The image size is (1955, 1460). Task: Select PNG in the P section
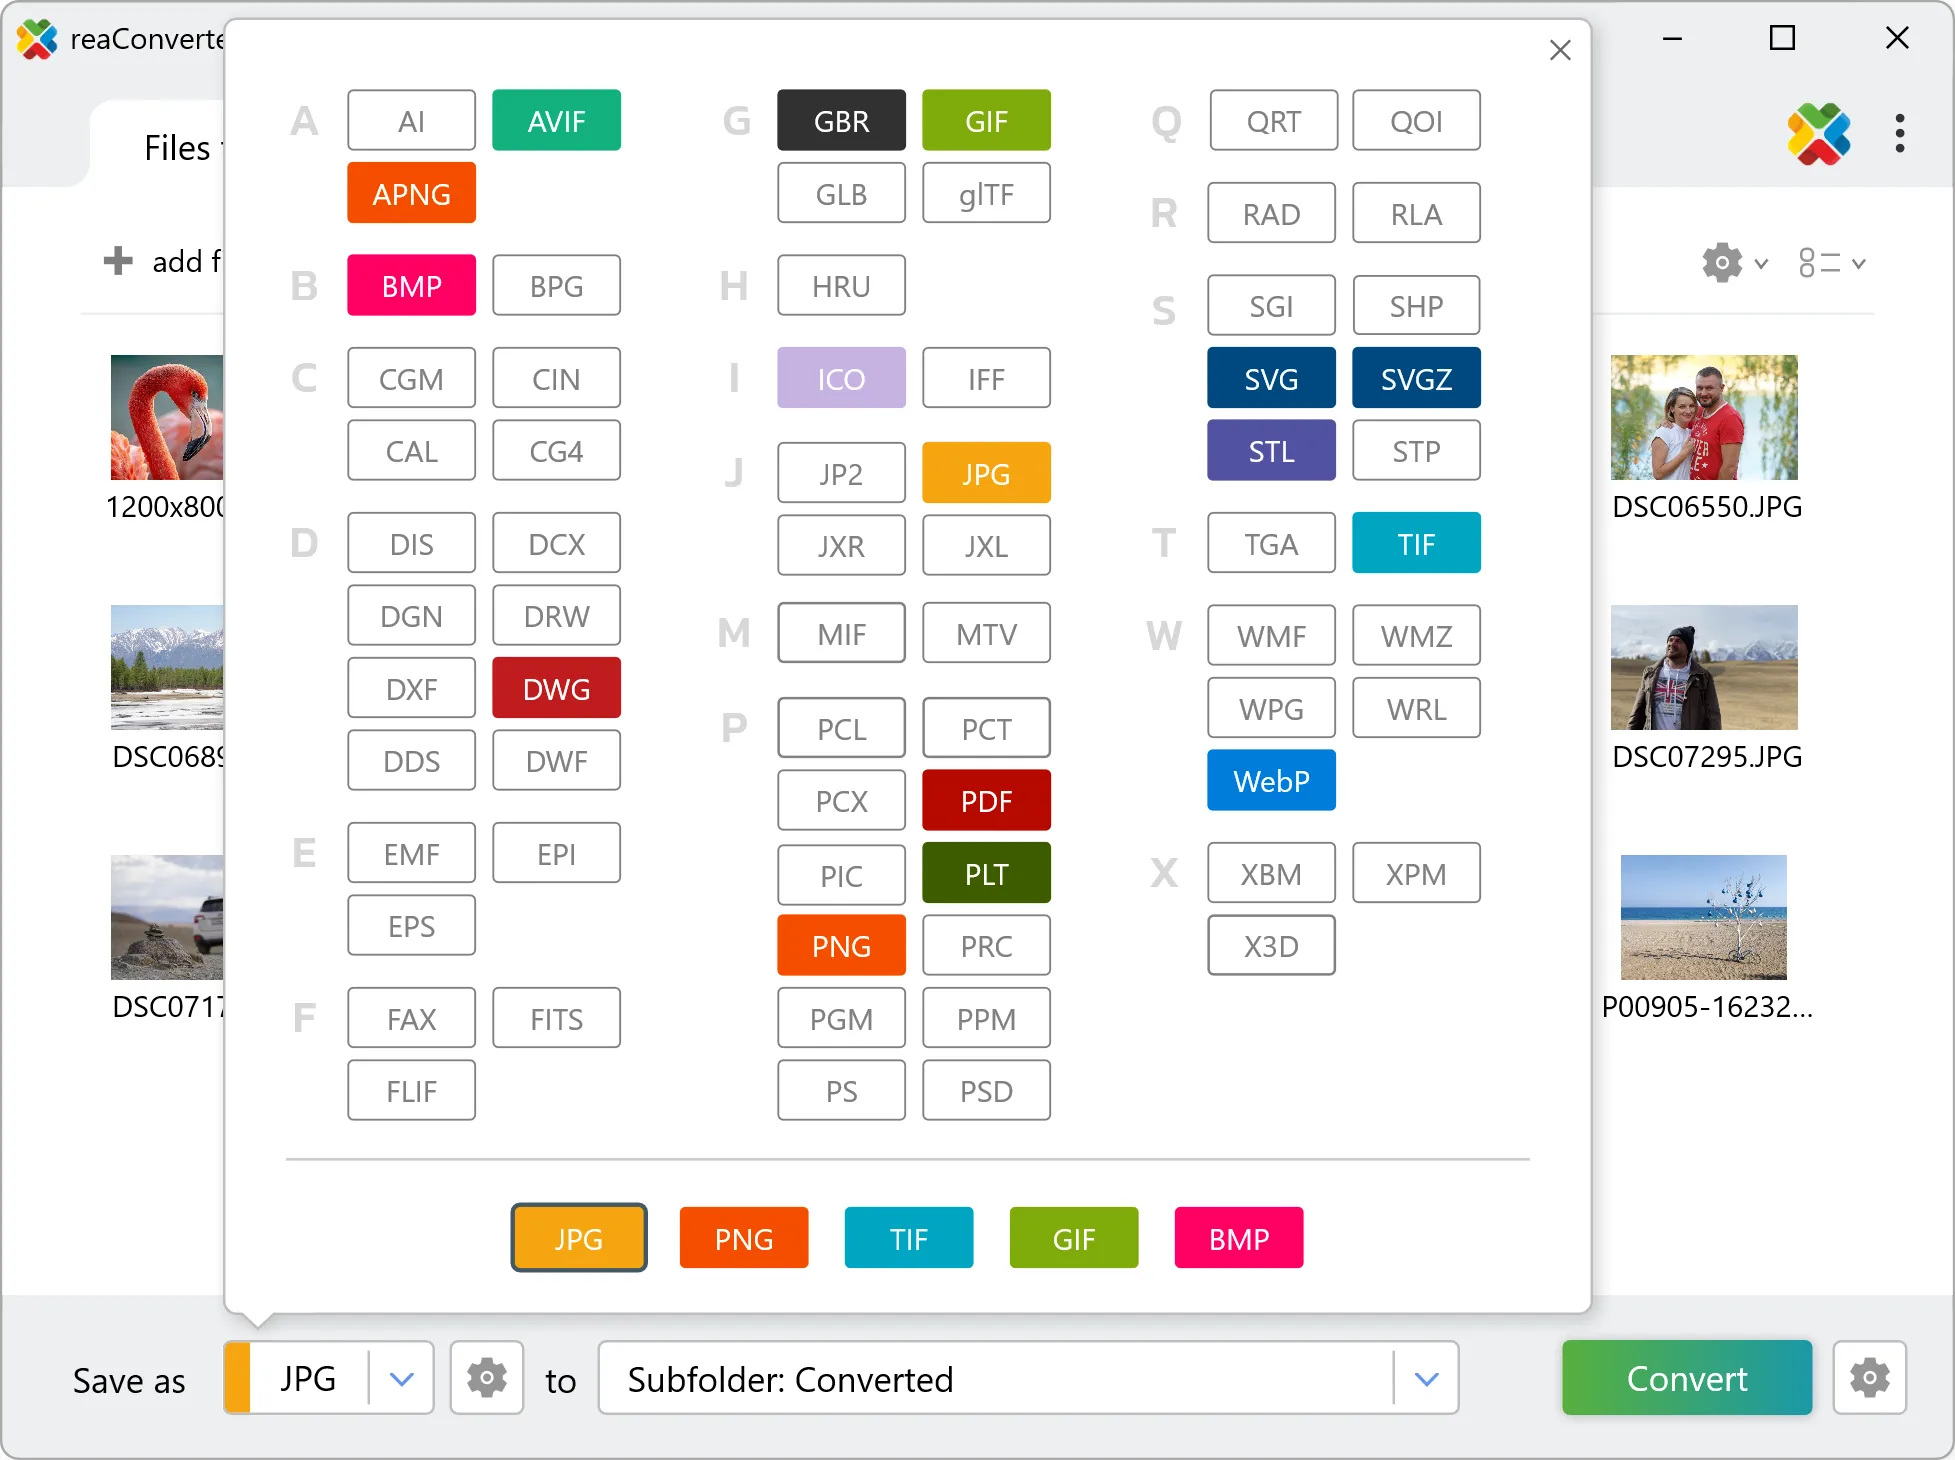pos(841,945)
